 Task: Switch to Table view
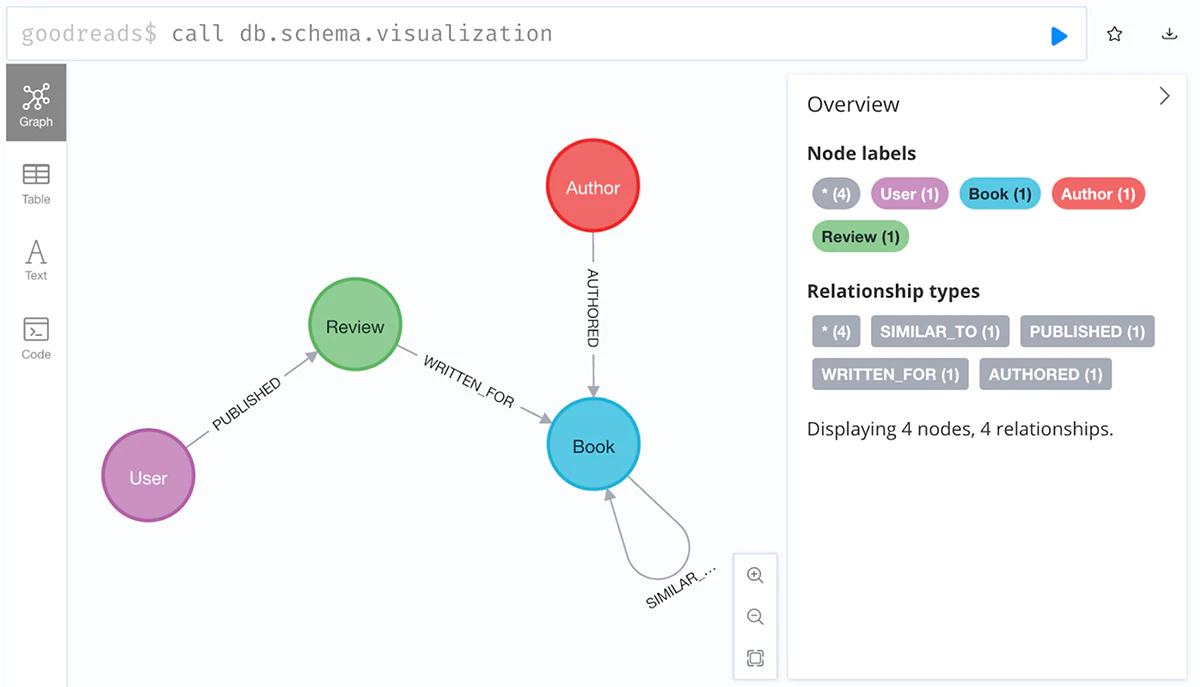tap(36, 183)
